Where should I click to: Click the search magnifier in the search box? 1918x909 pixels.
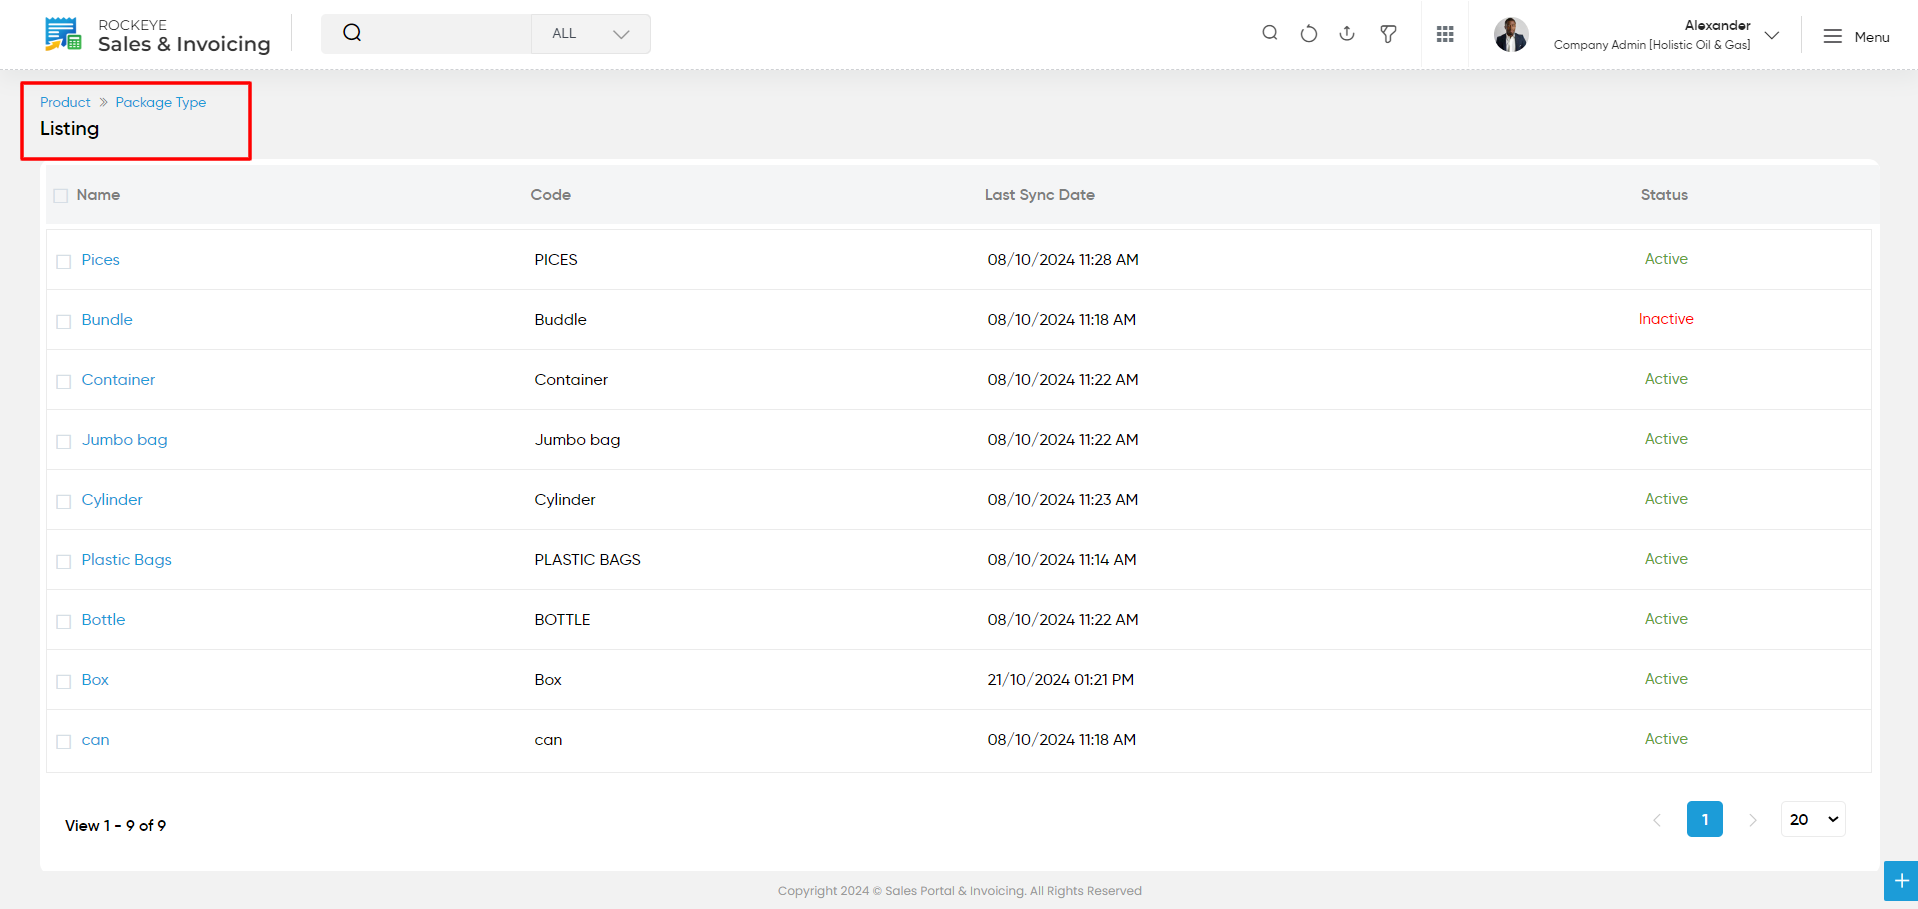click(352, 33)
